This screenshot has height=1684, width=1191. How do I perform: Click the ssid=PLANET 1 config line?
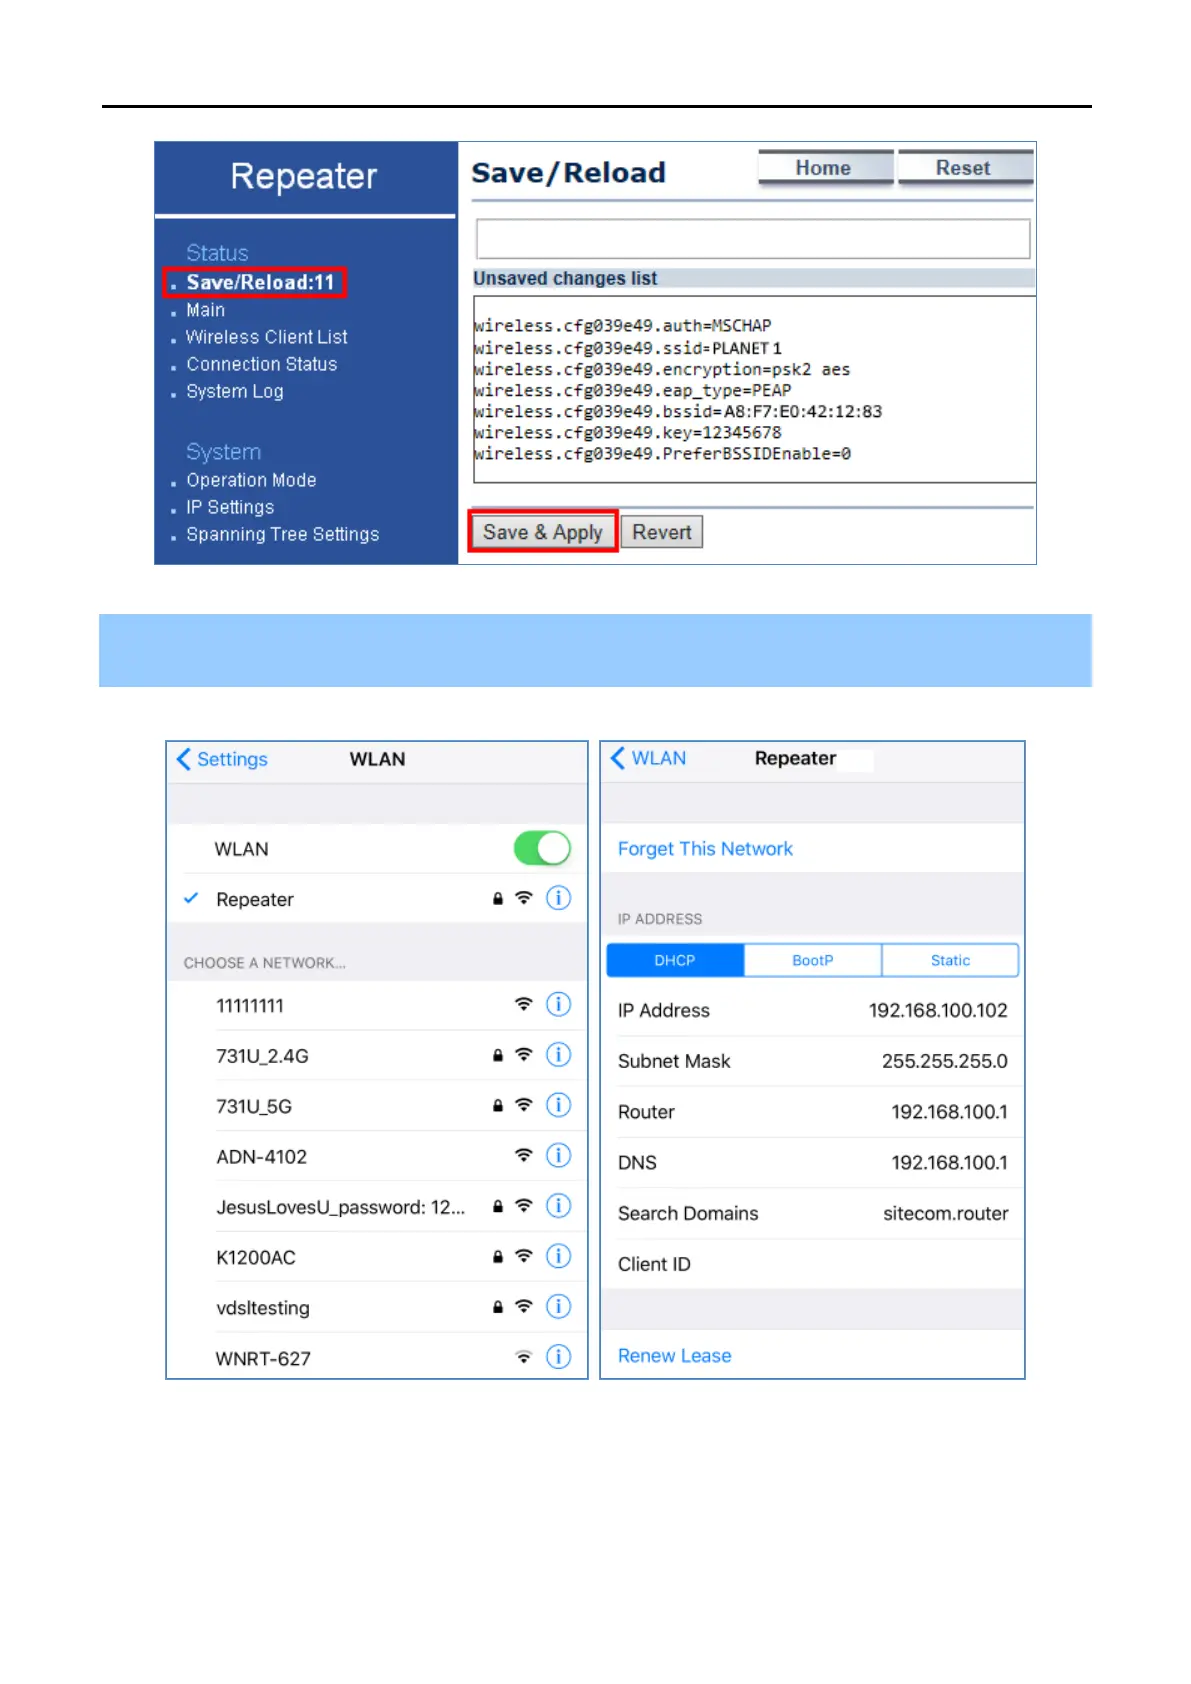pyautogui.click(x=628, y=348)
